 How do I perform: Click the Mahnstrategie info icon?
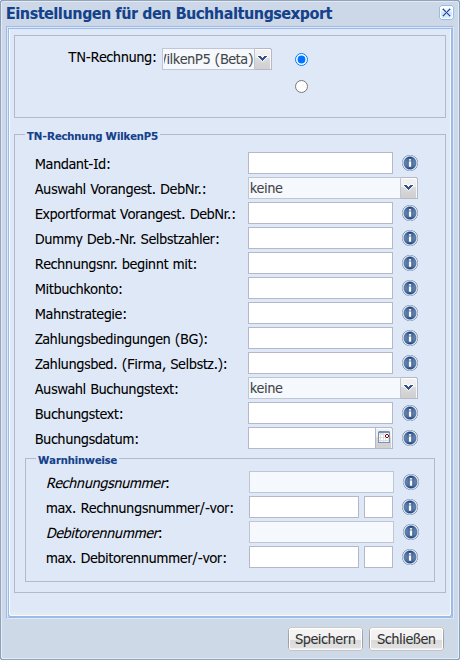(x=410, y=313)
